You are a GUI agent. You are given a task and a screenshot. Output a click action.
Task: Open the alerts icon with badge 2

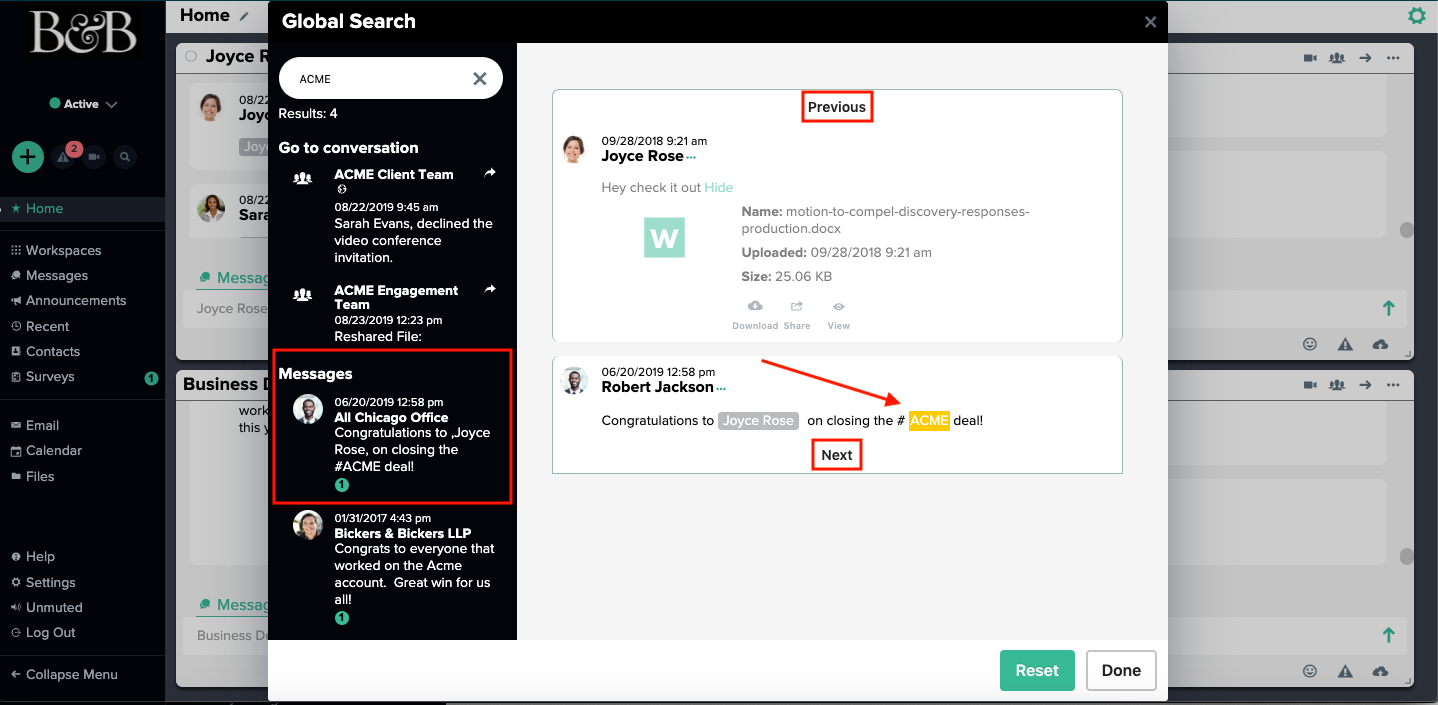66,156
